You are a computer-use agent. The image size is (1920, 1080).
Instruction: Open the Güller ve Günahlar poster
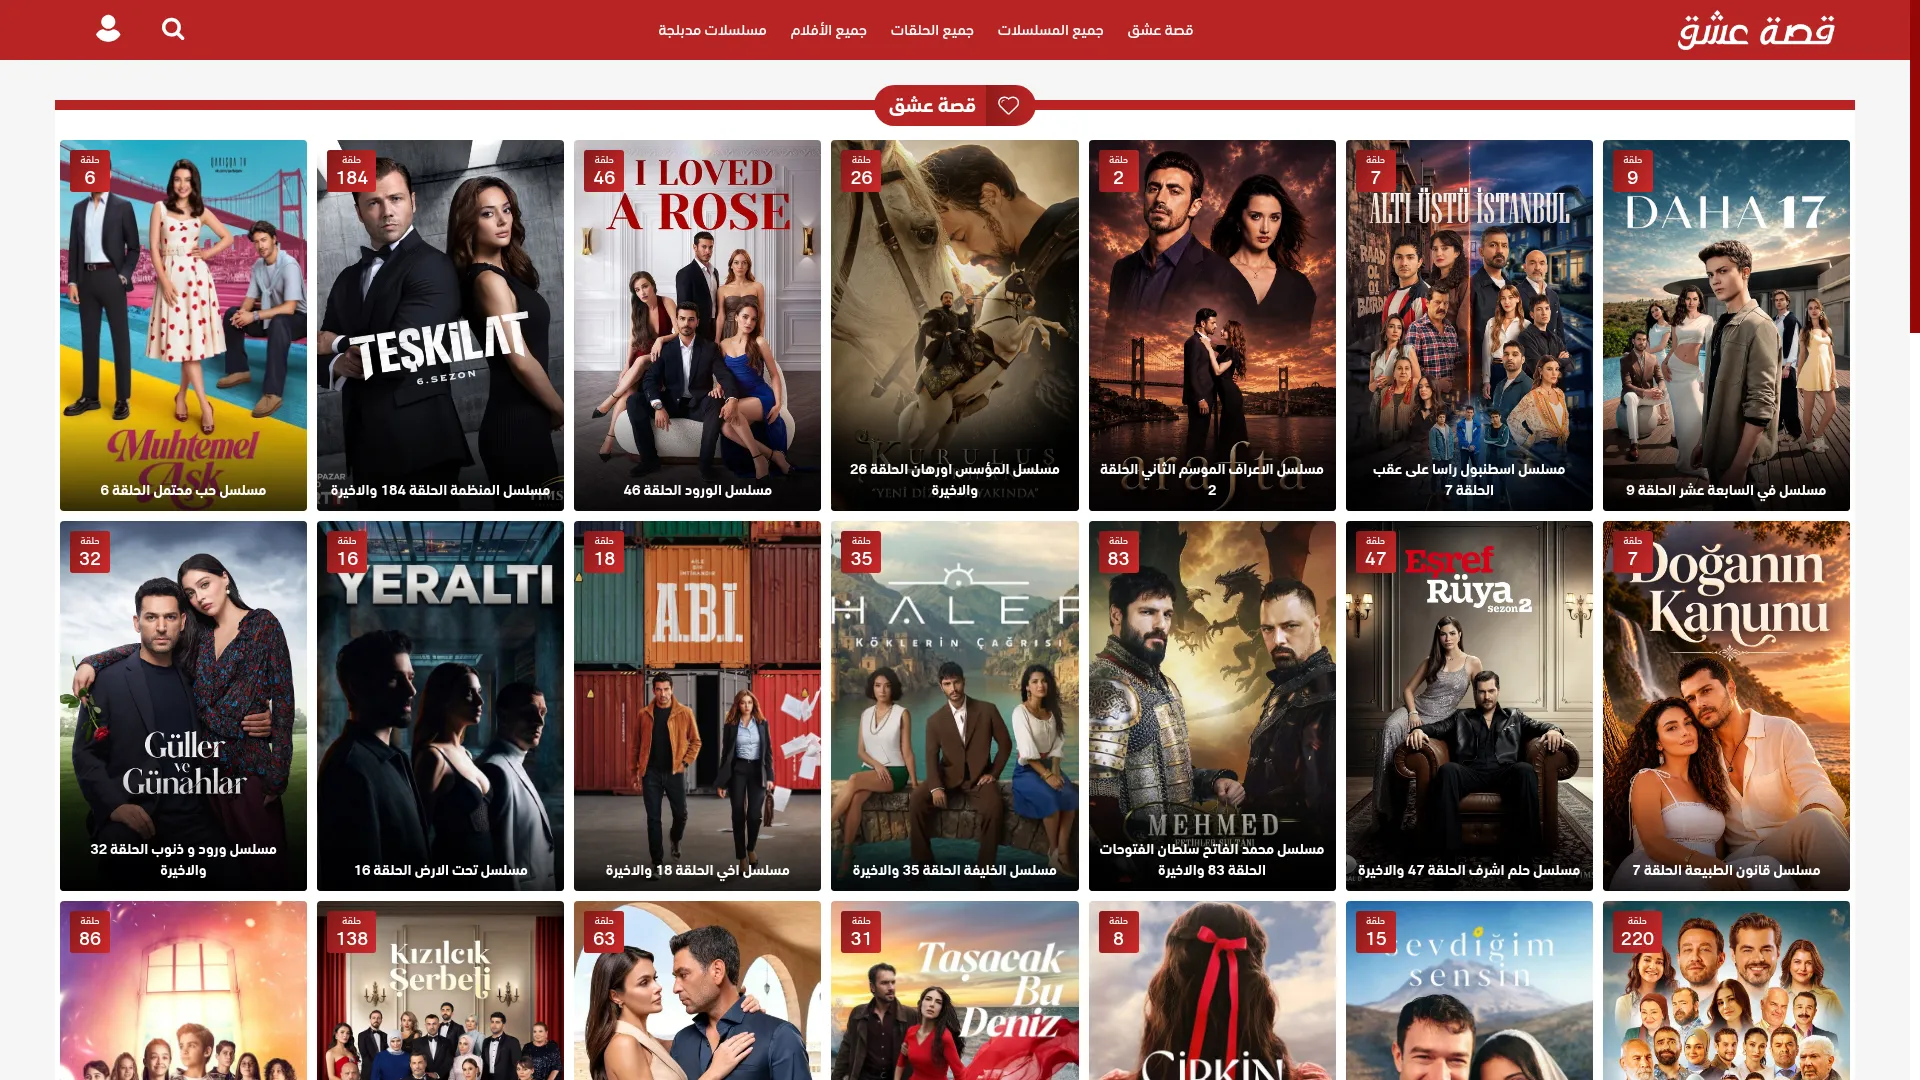183,706
